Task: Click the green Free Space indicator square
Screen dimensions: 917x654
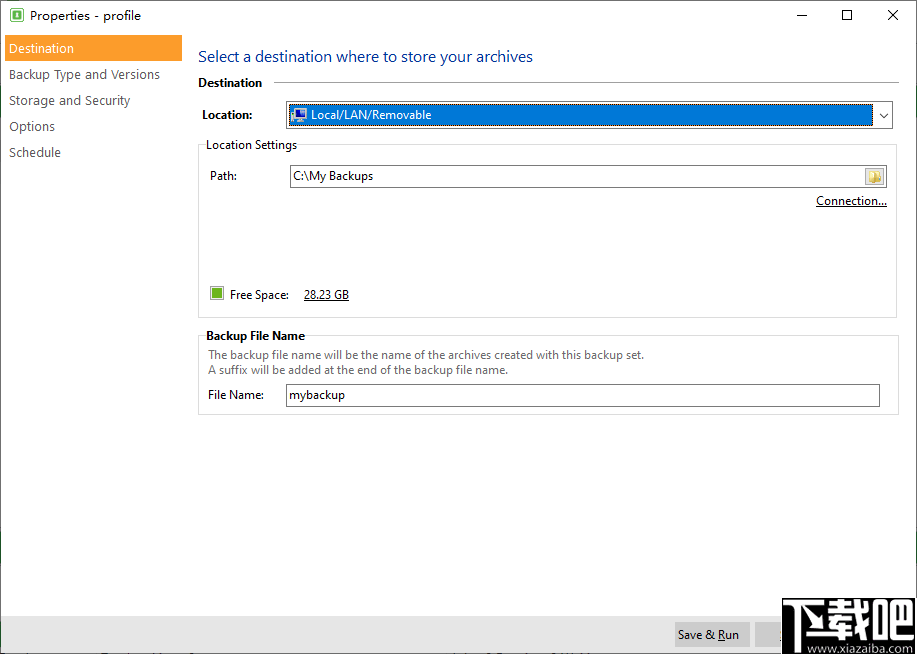Action: coord(217,293)
